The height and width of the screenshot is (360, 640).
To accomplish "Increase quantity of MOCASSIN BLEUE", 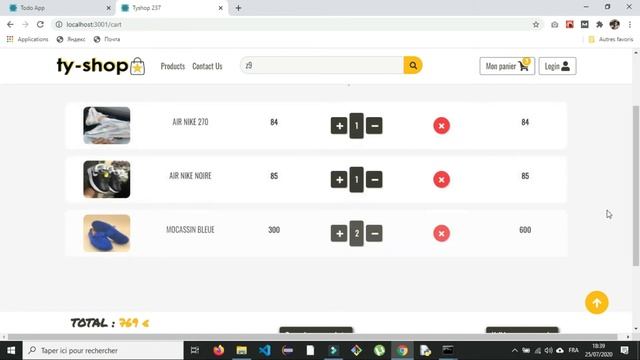I will 339,233.
